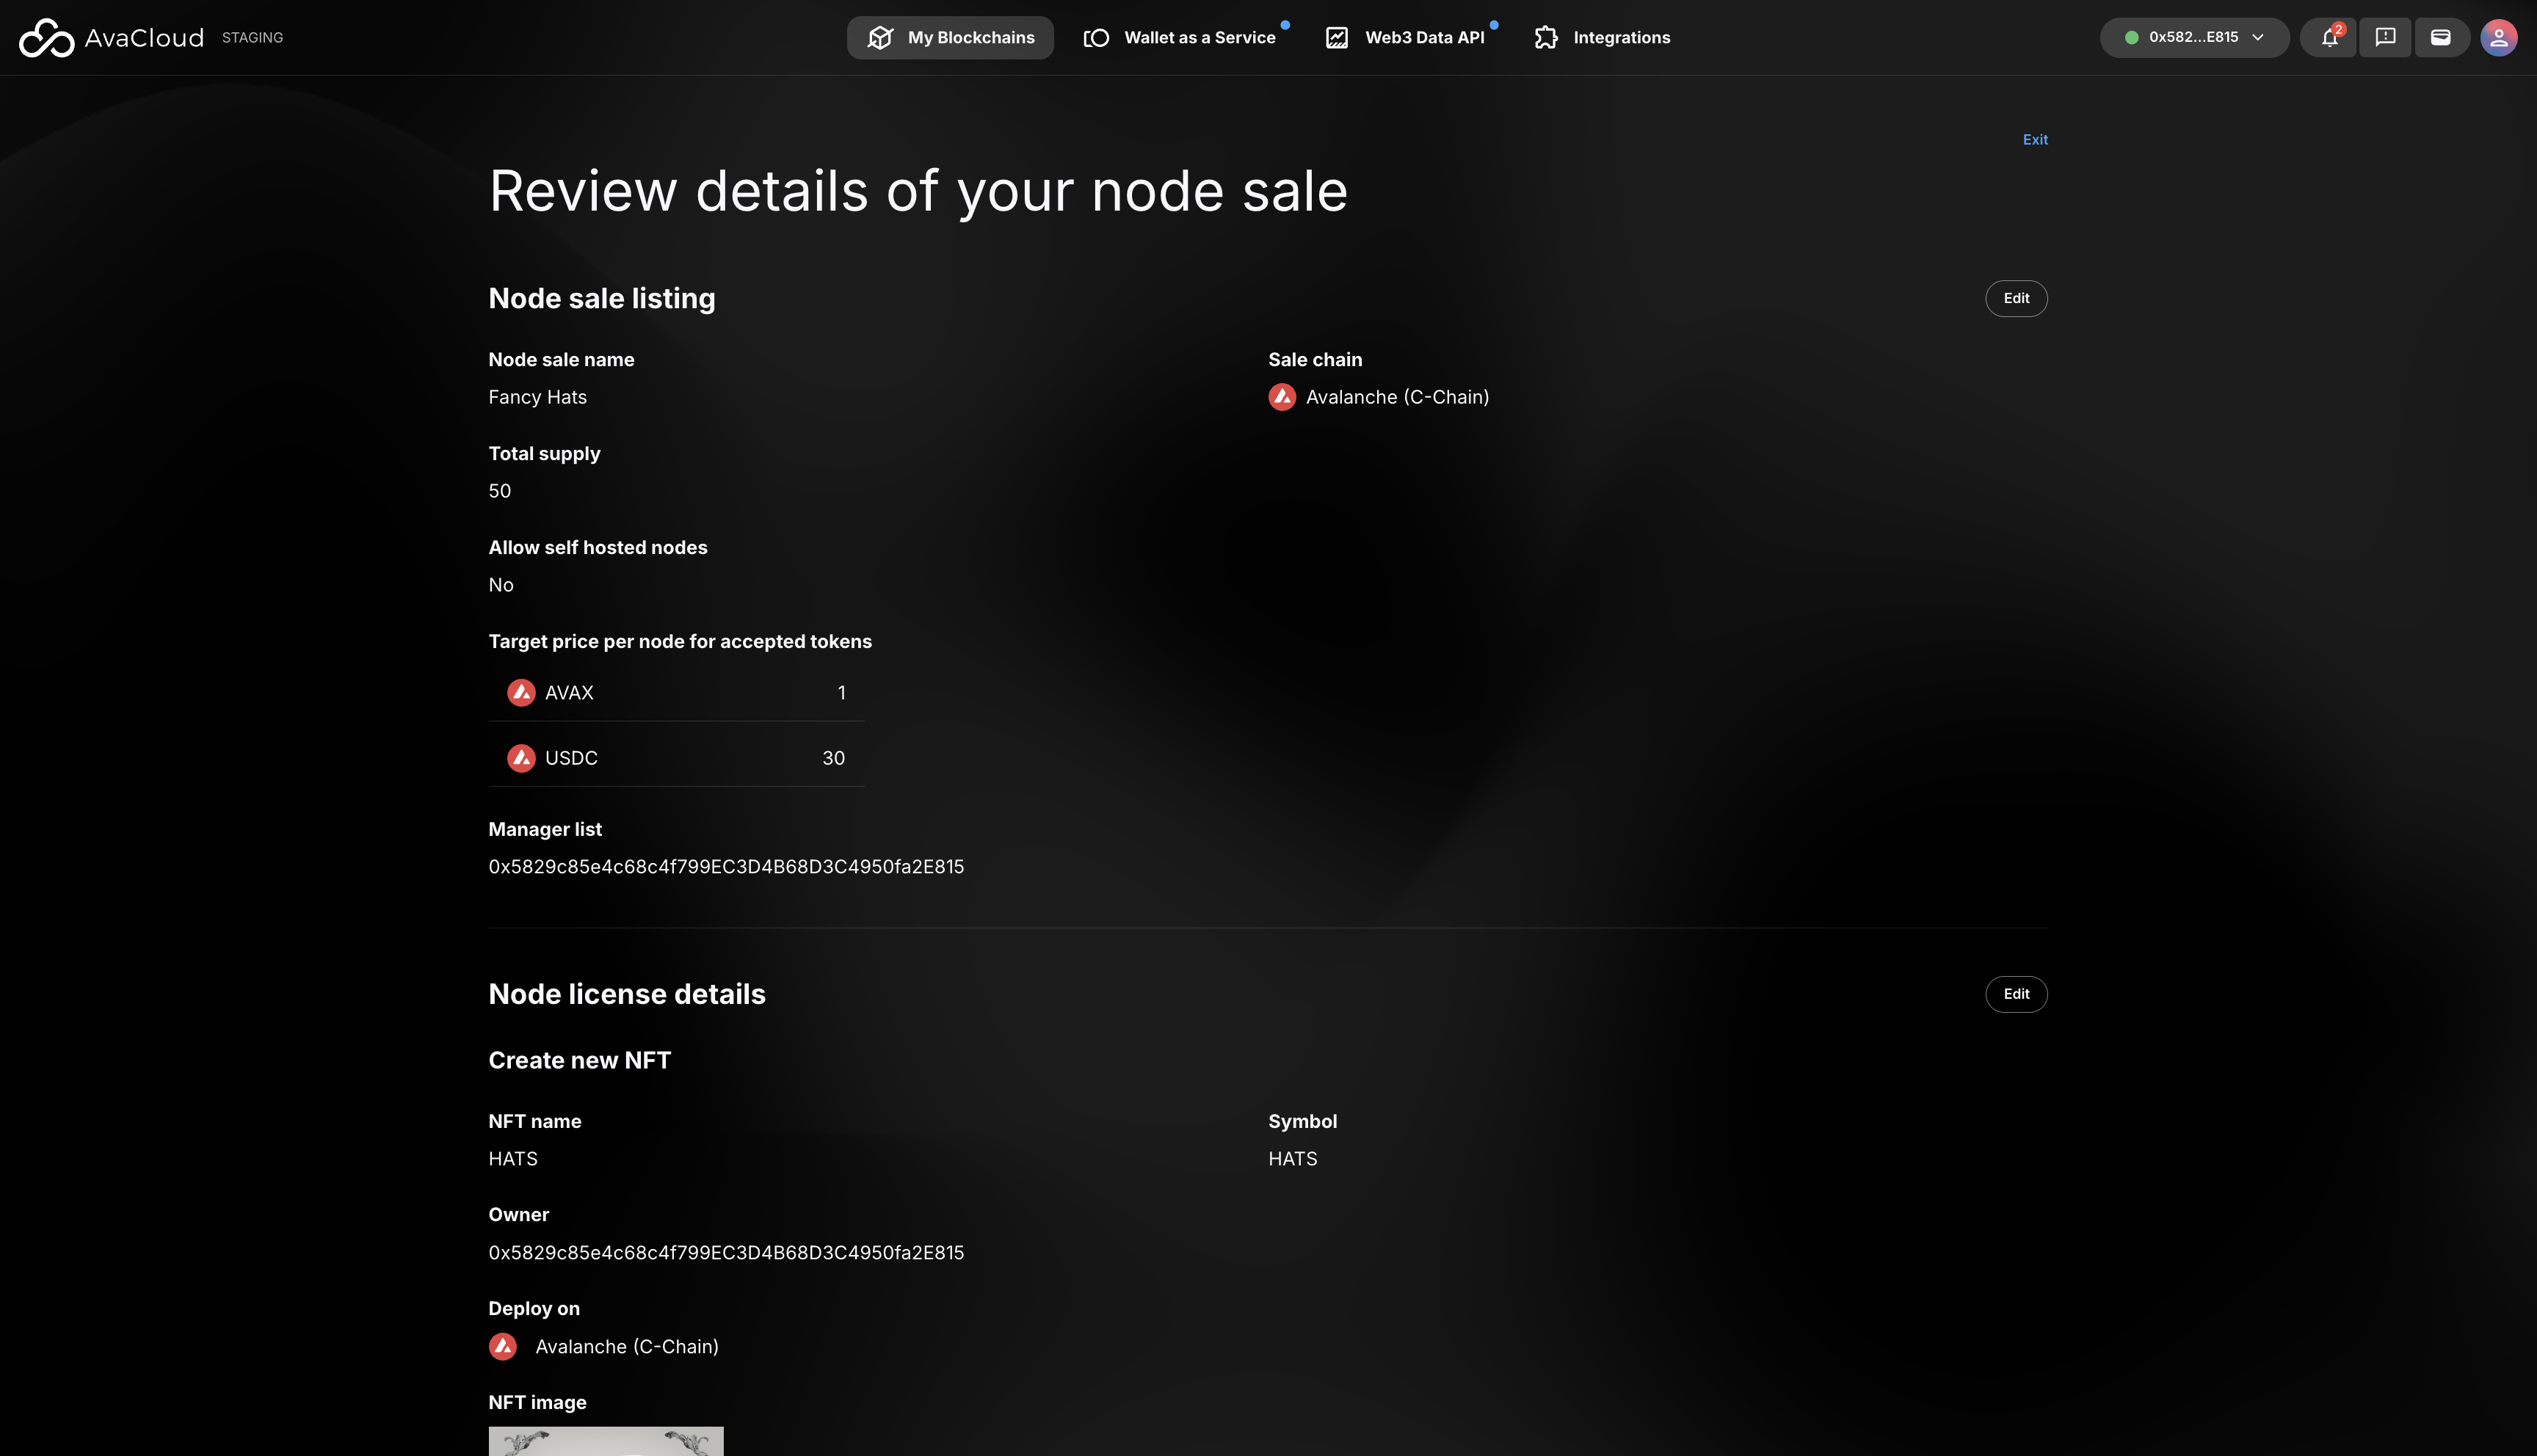2537x1456 pixels.
Task: Click the wallet dropdown chevron arrow
Action: coord(2258,38)
